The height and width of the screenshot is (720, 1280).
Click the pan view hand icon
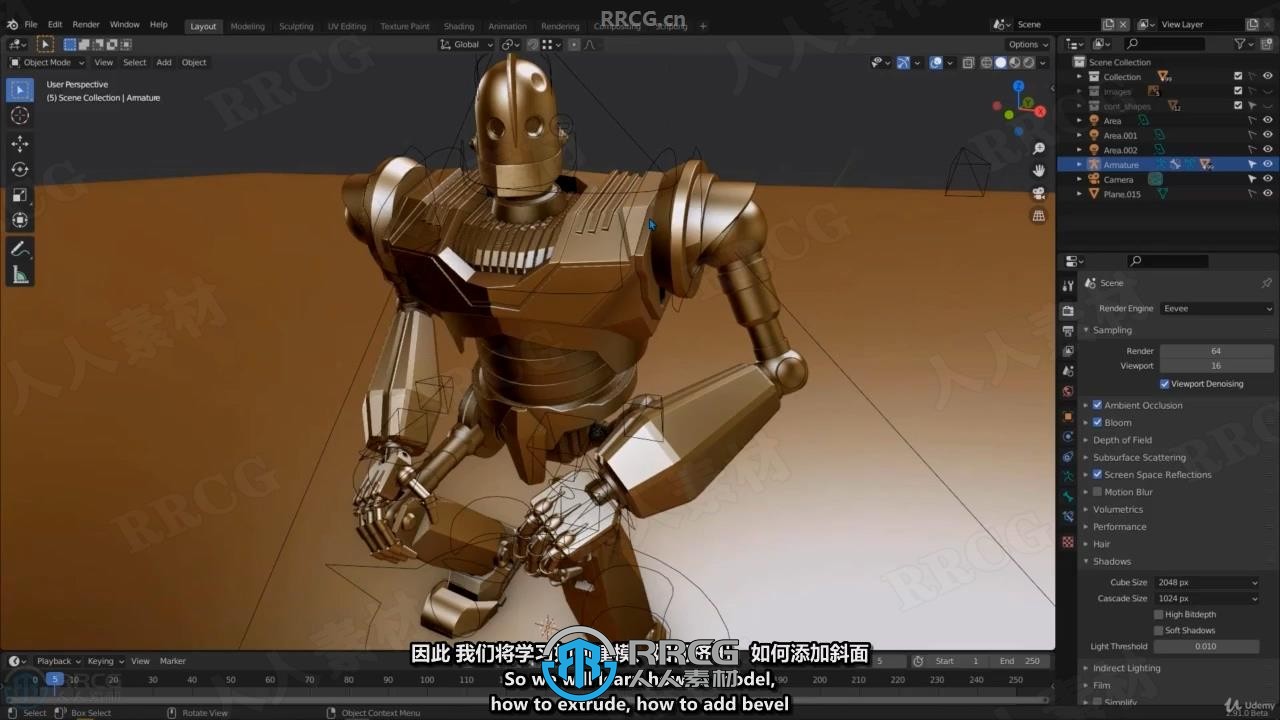tap(1039, 170)
